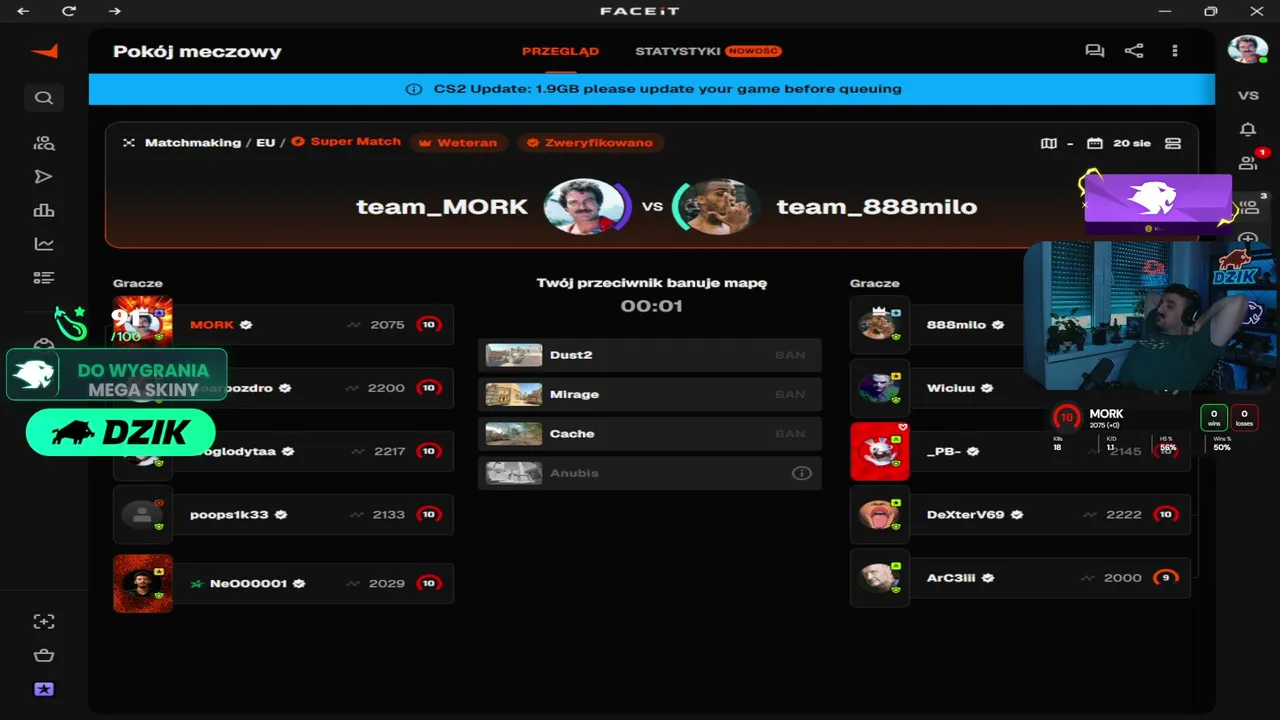Go back with the left arrow
Viewport: 1280px width, 720px height.
point(23,11)
